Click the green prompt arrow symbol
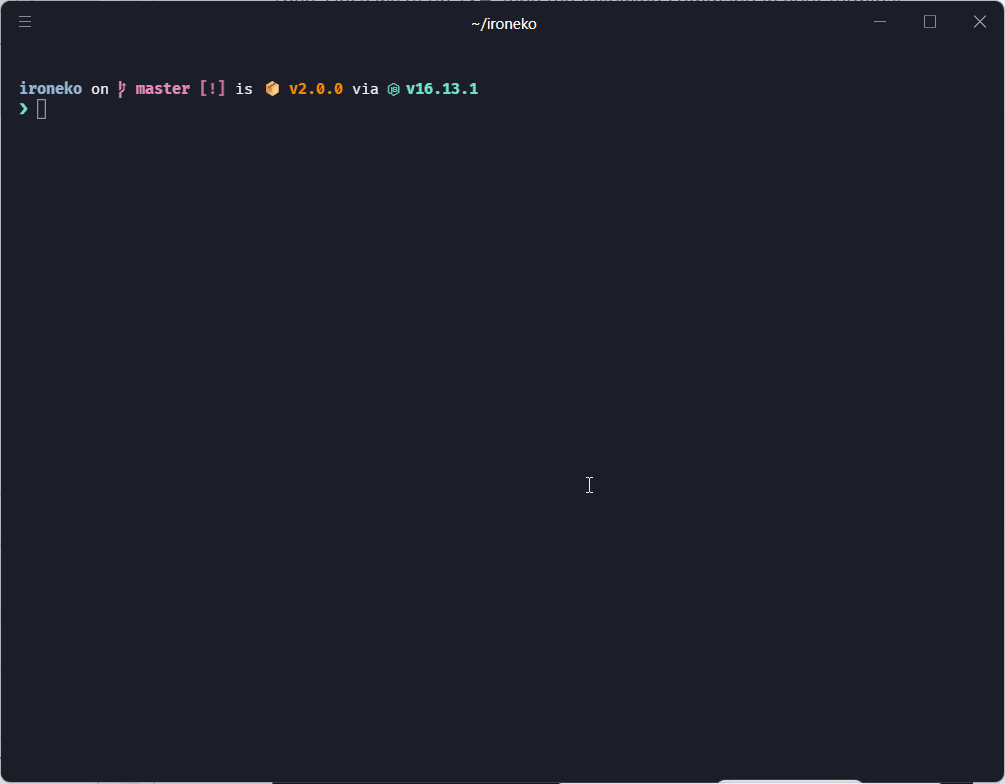The image size is (1005, 784). (x=24, y=109)
